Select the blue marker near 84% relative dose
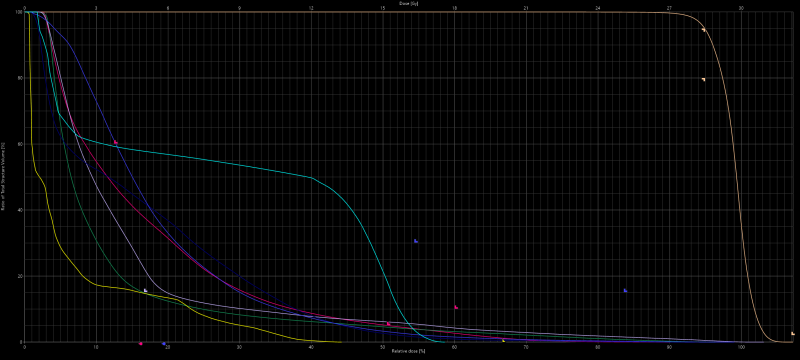The width and height of the screenshot is (800, 360). click(625, 291)
